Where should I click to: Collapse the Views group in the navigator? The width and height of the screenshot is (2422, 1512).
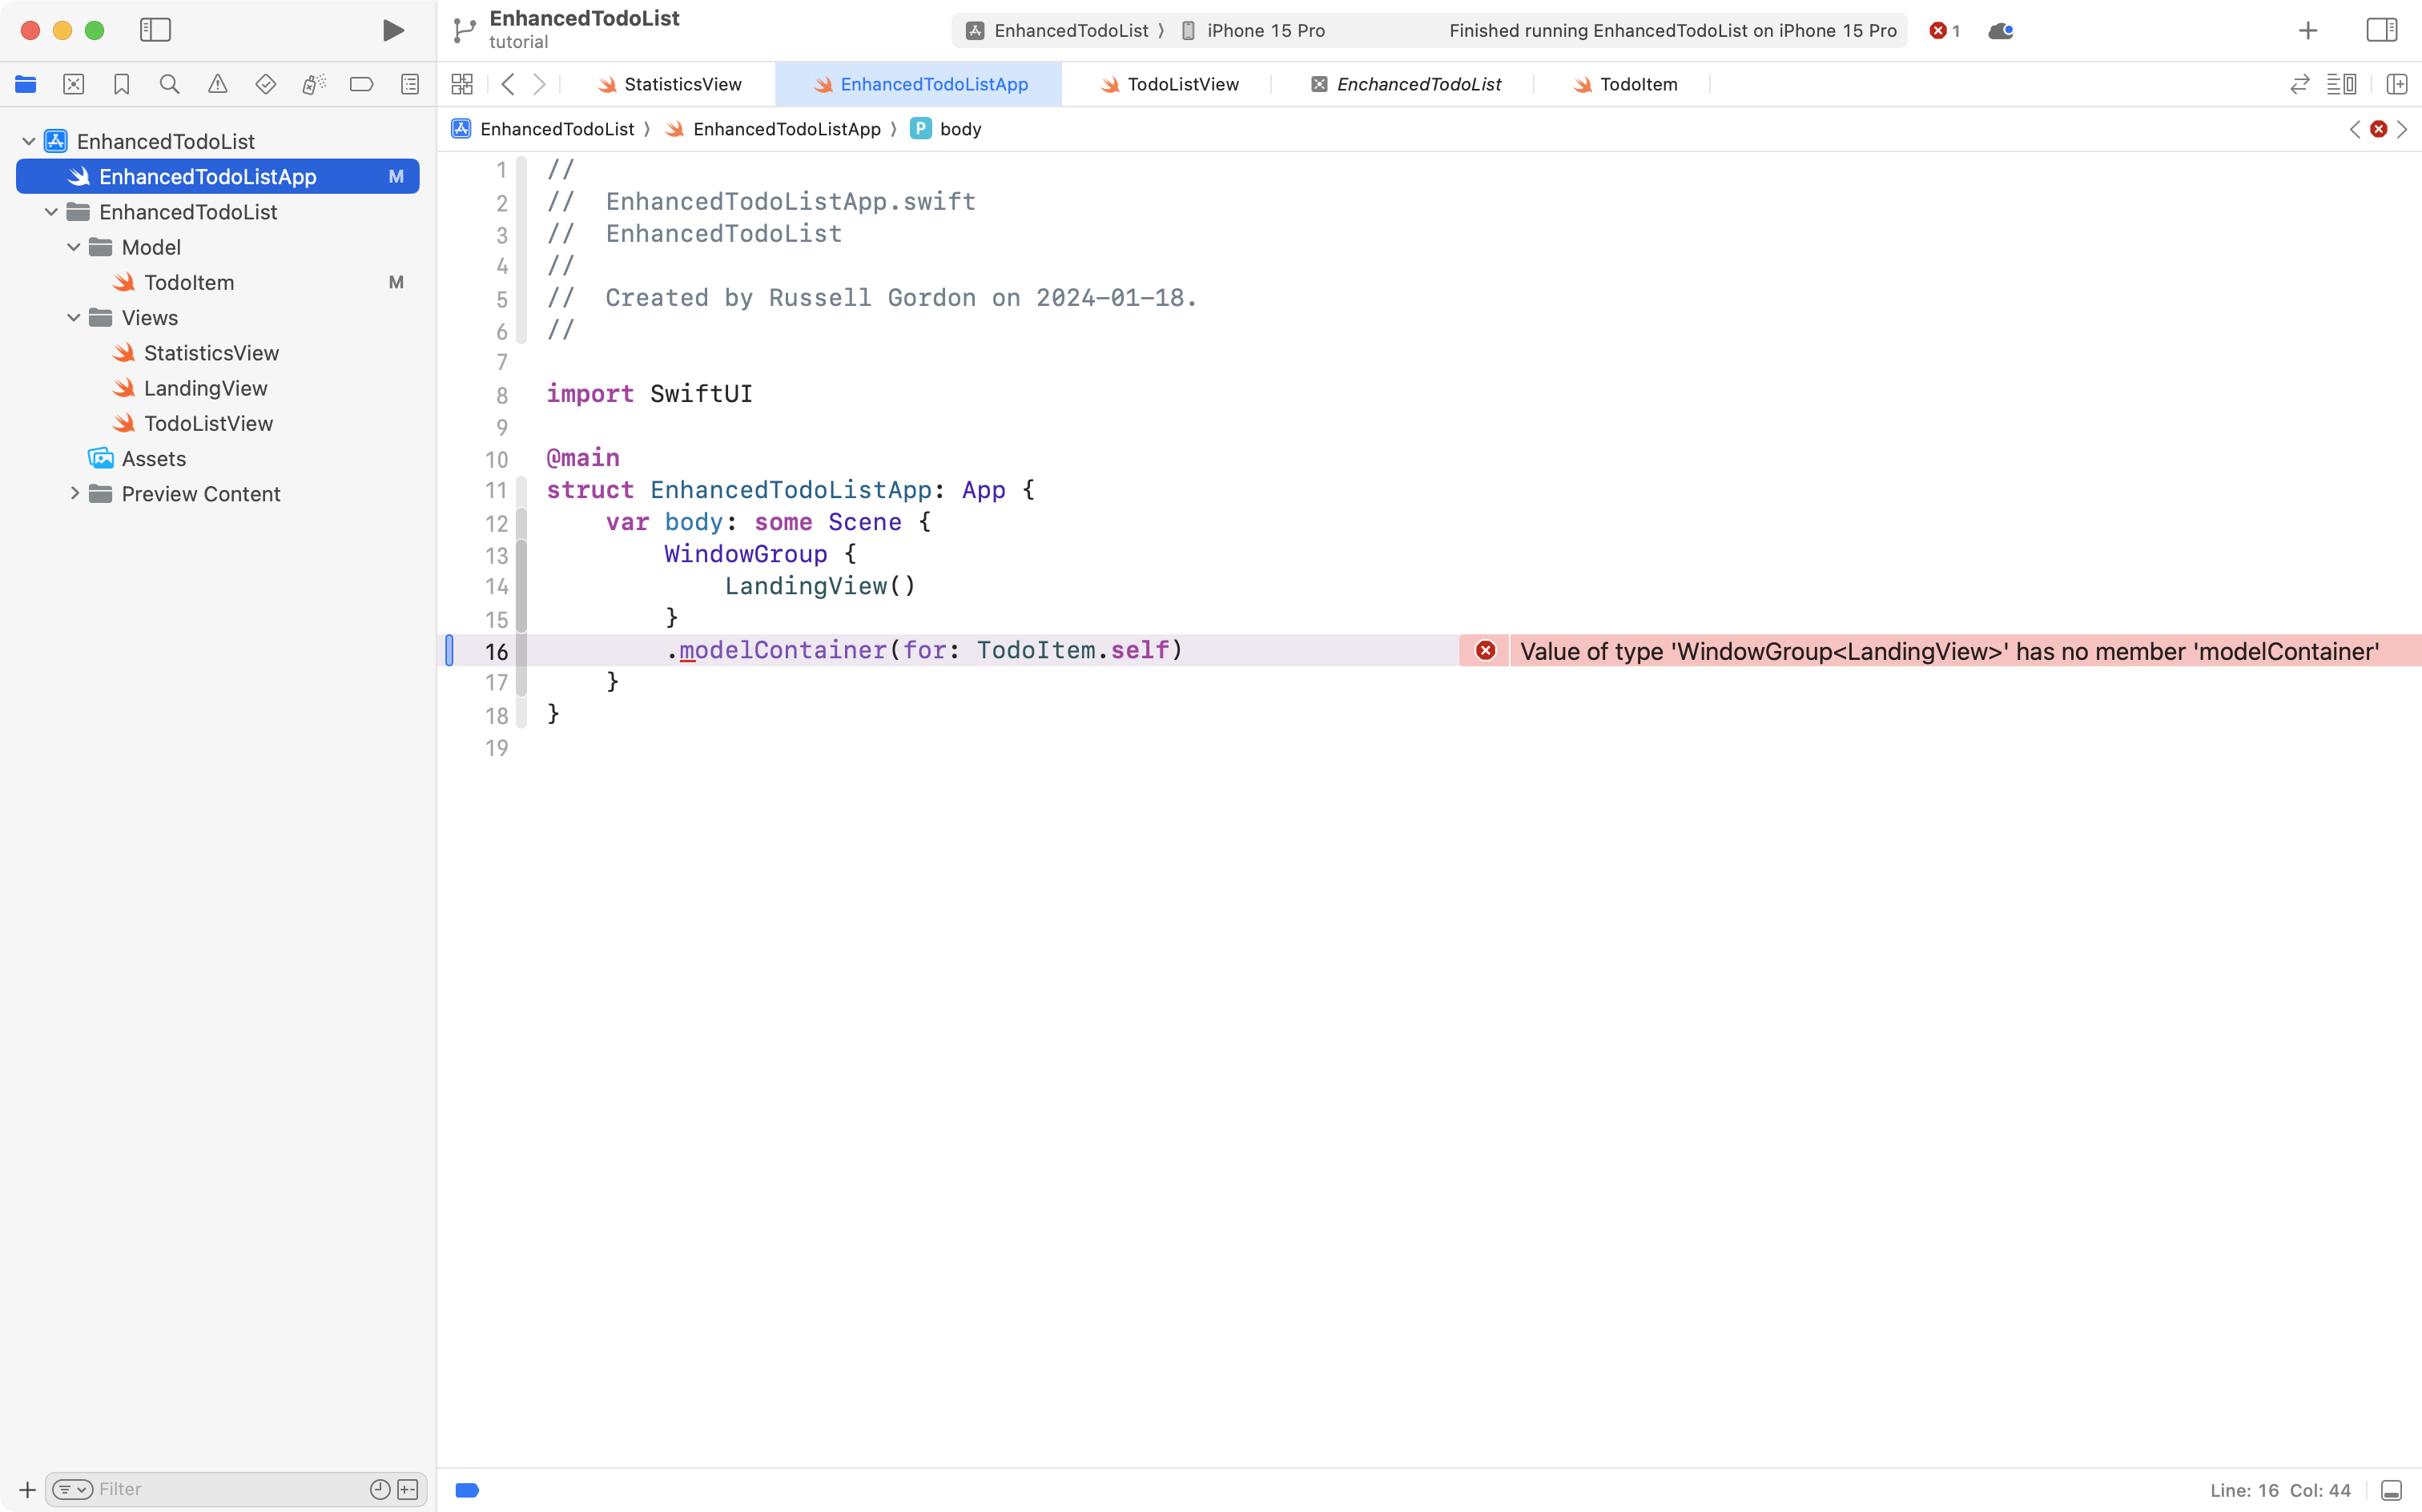point(72,317)
